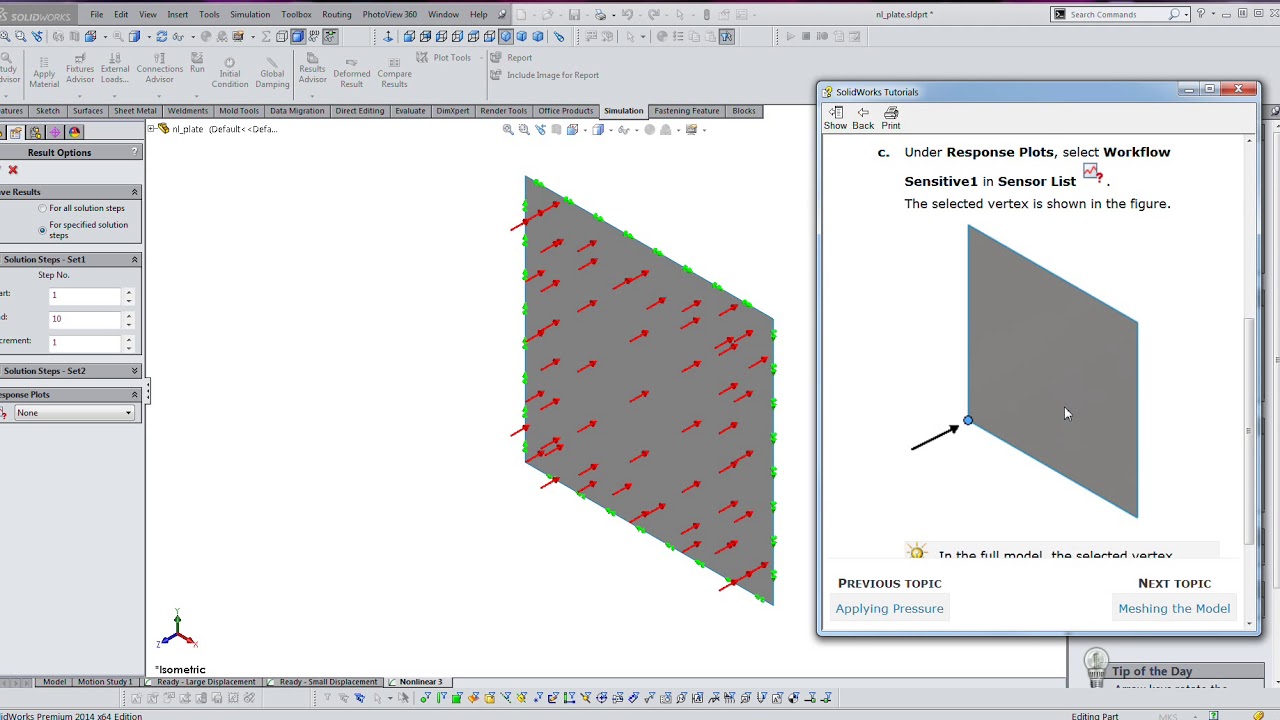Click the Compare Results tool

(x=394, y=72)
